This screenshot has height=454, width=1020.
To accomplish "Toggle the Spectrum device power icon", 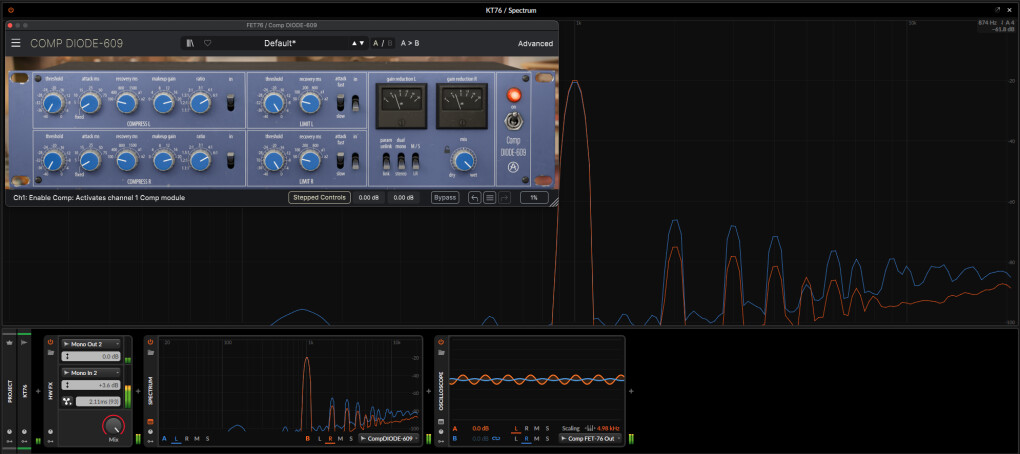I will (151, 342).
